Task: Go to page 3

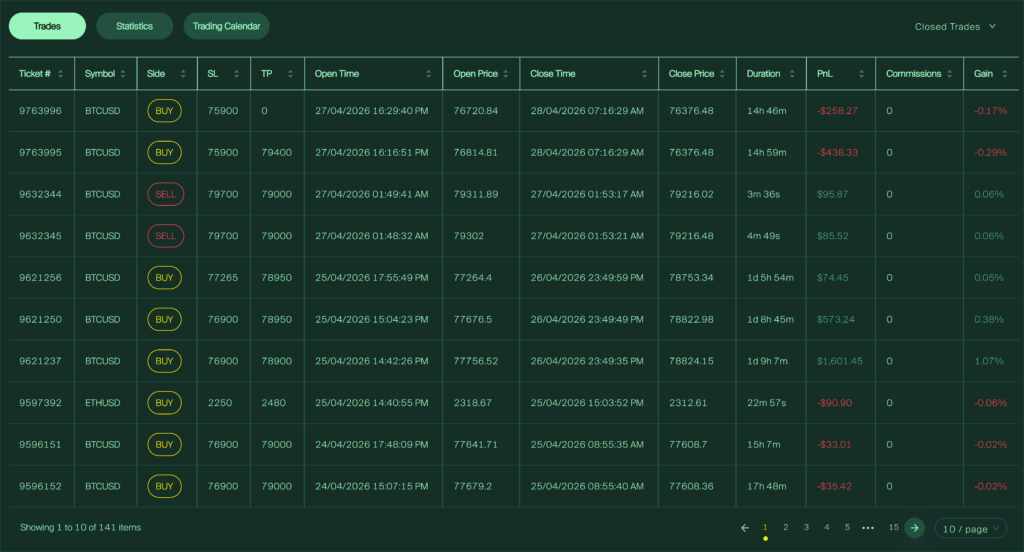Action: pyautogui.click(x=807, y=527)
